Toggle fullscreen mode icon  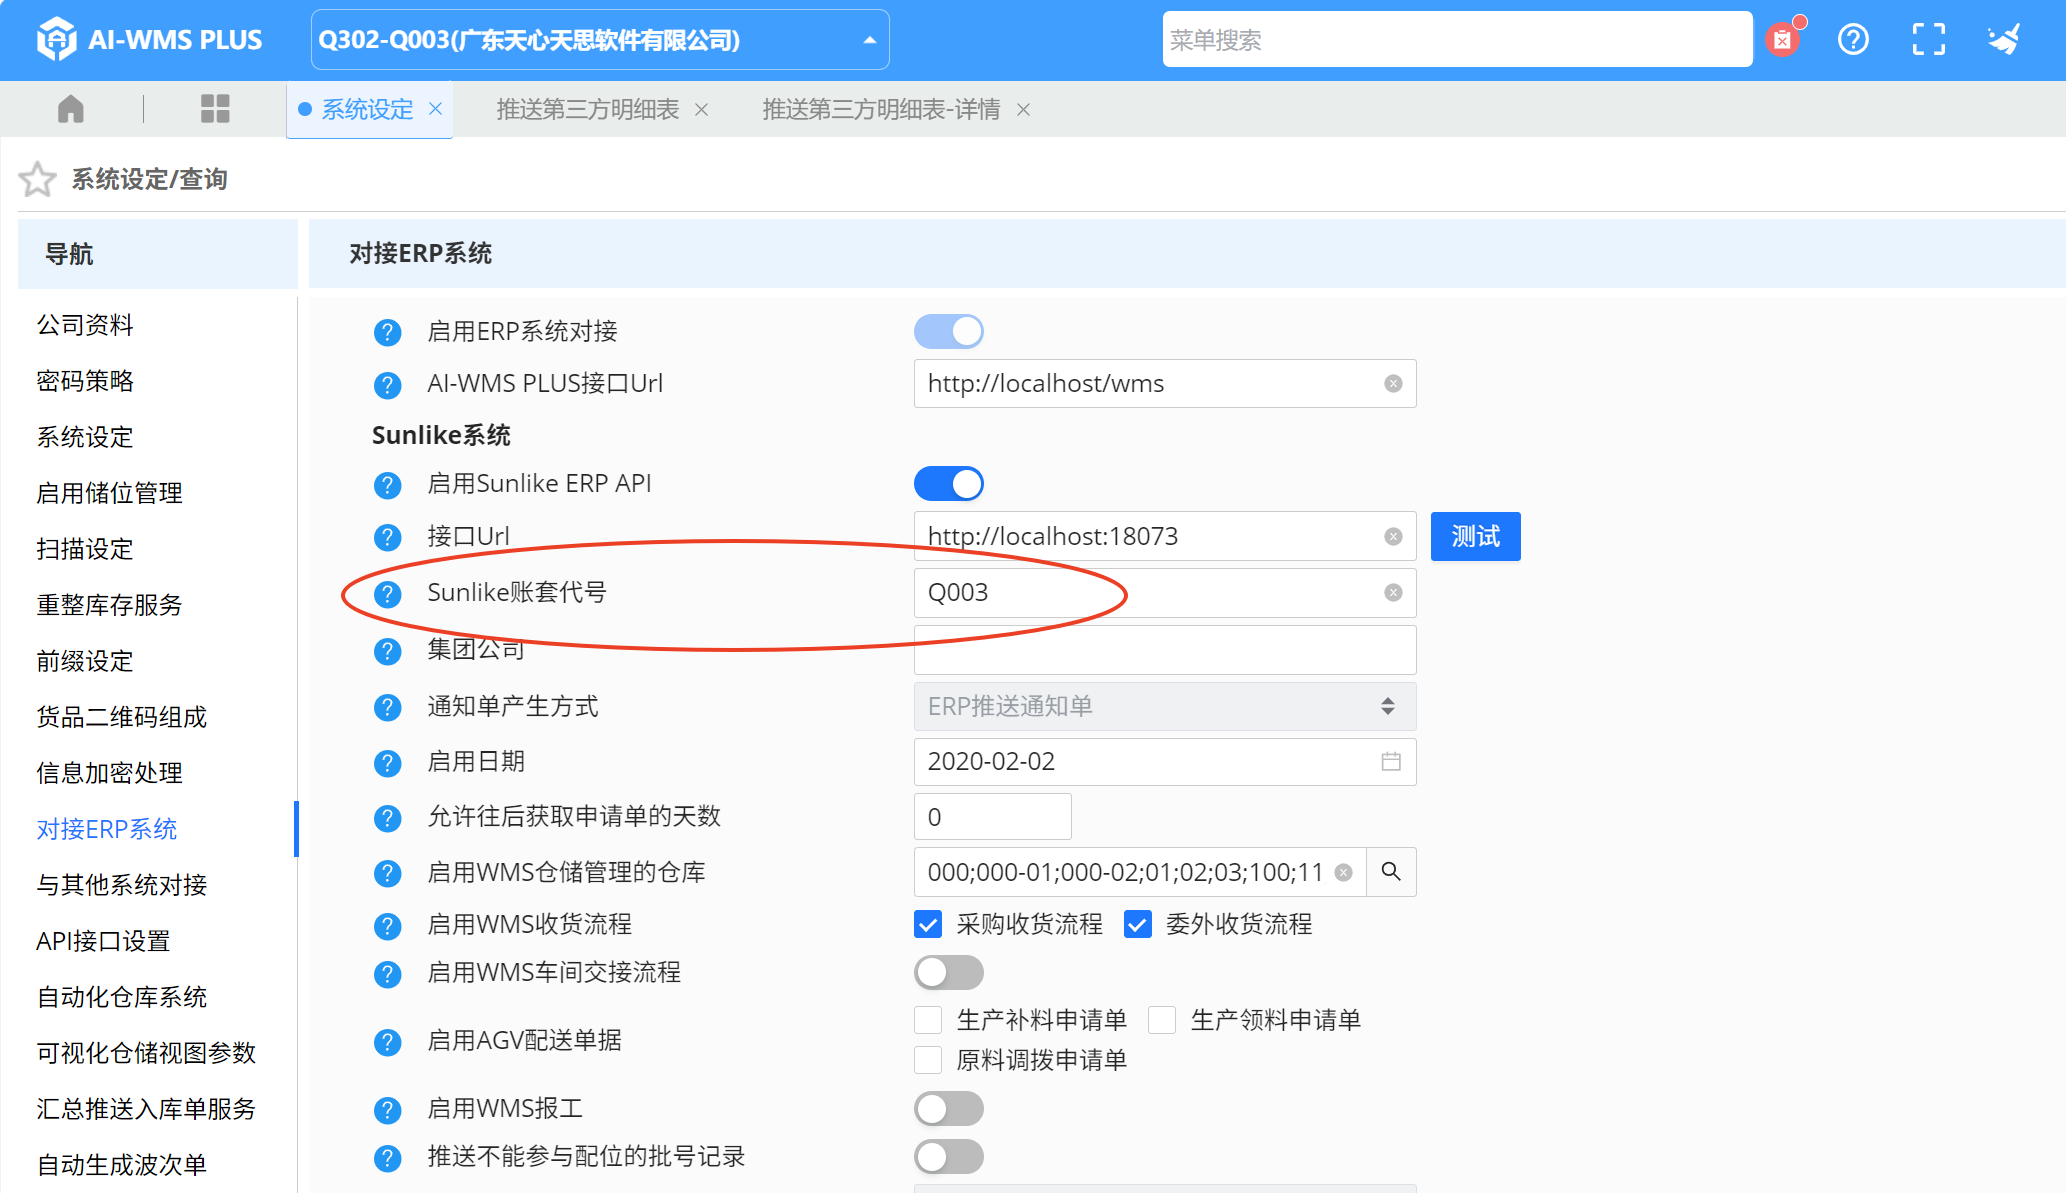pos(1928,40)
